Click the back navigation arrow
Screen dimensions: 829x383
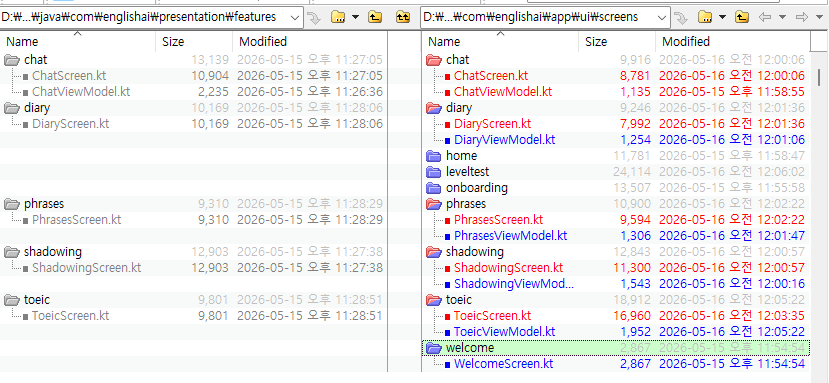pyautogui.click(x=764, y=17)
